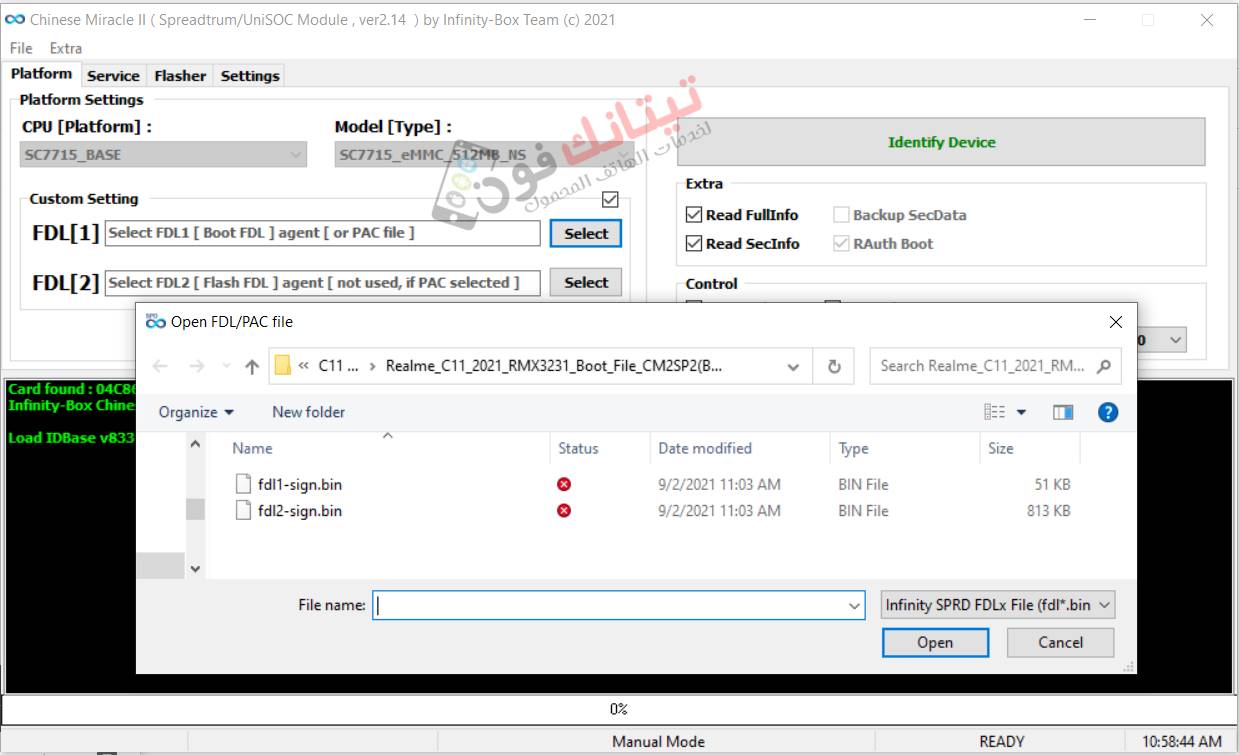The width and height of the screenshot is (1239, 755).
Task: Click the search magnifier icon
Action: click(x=1104, y=366)
